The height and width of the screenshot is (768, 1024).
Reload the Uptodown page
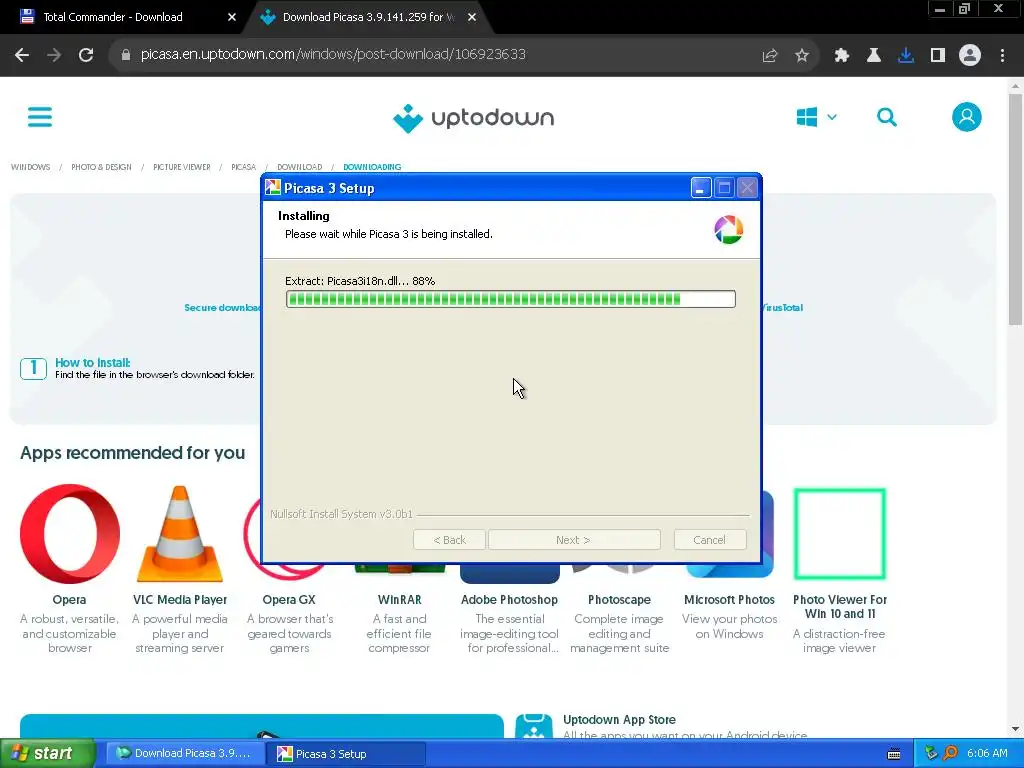86,55
